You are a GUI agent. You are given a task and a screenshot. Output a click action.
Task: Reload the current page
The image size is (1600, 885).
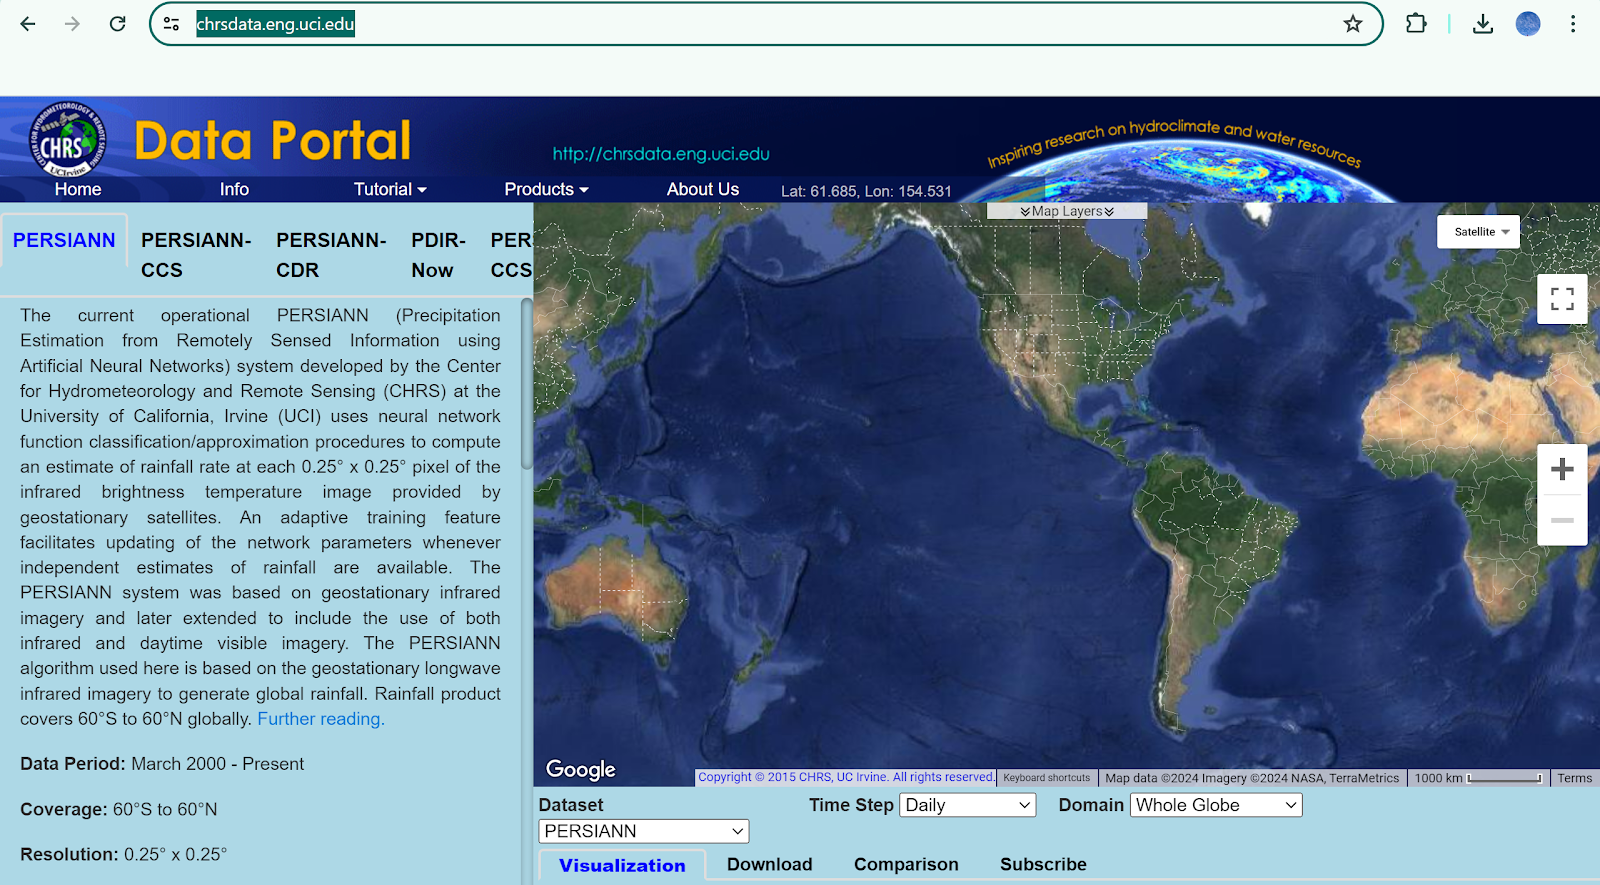[x=117, y=24]
